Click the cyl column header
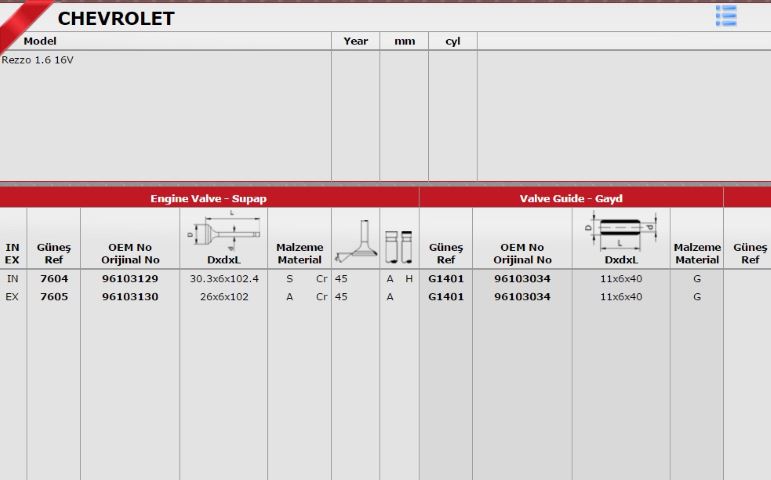 point(452,41)
